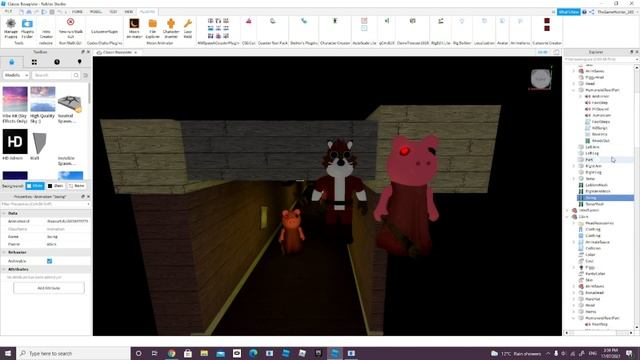
Task: Collapse the Attributes section in Properties
Action: [4, 269]
